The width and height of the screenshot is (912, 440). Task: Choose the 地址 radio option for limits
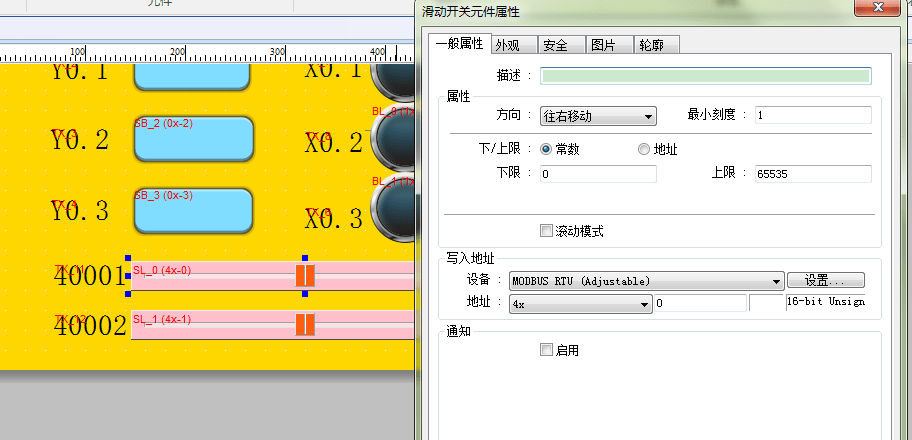[644, 149]
